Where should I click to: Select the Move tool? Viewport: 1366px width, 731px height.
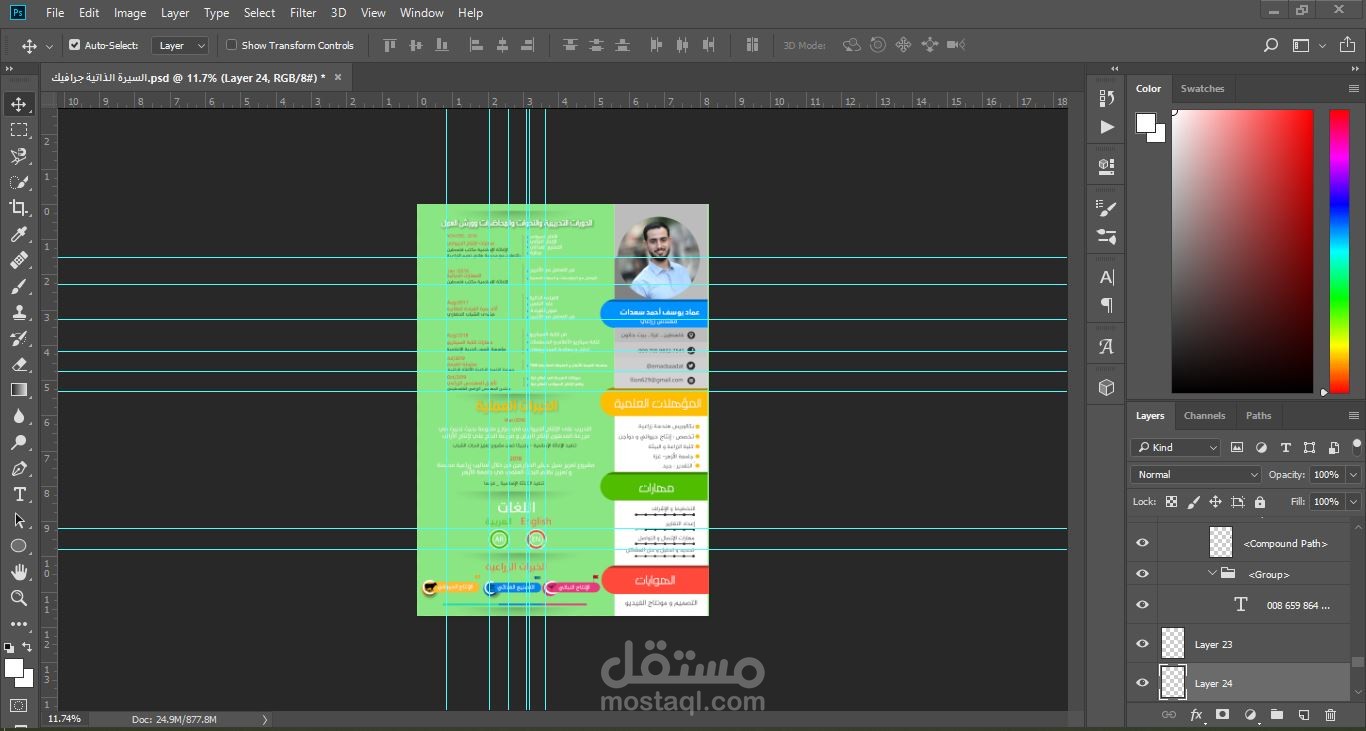point(20,103)
